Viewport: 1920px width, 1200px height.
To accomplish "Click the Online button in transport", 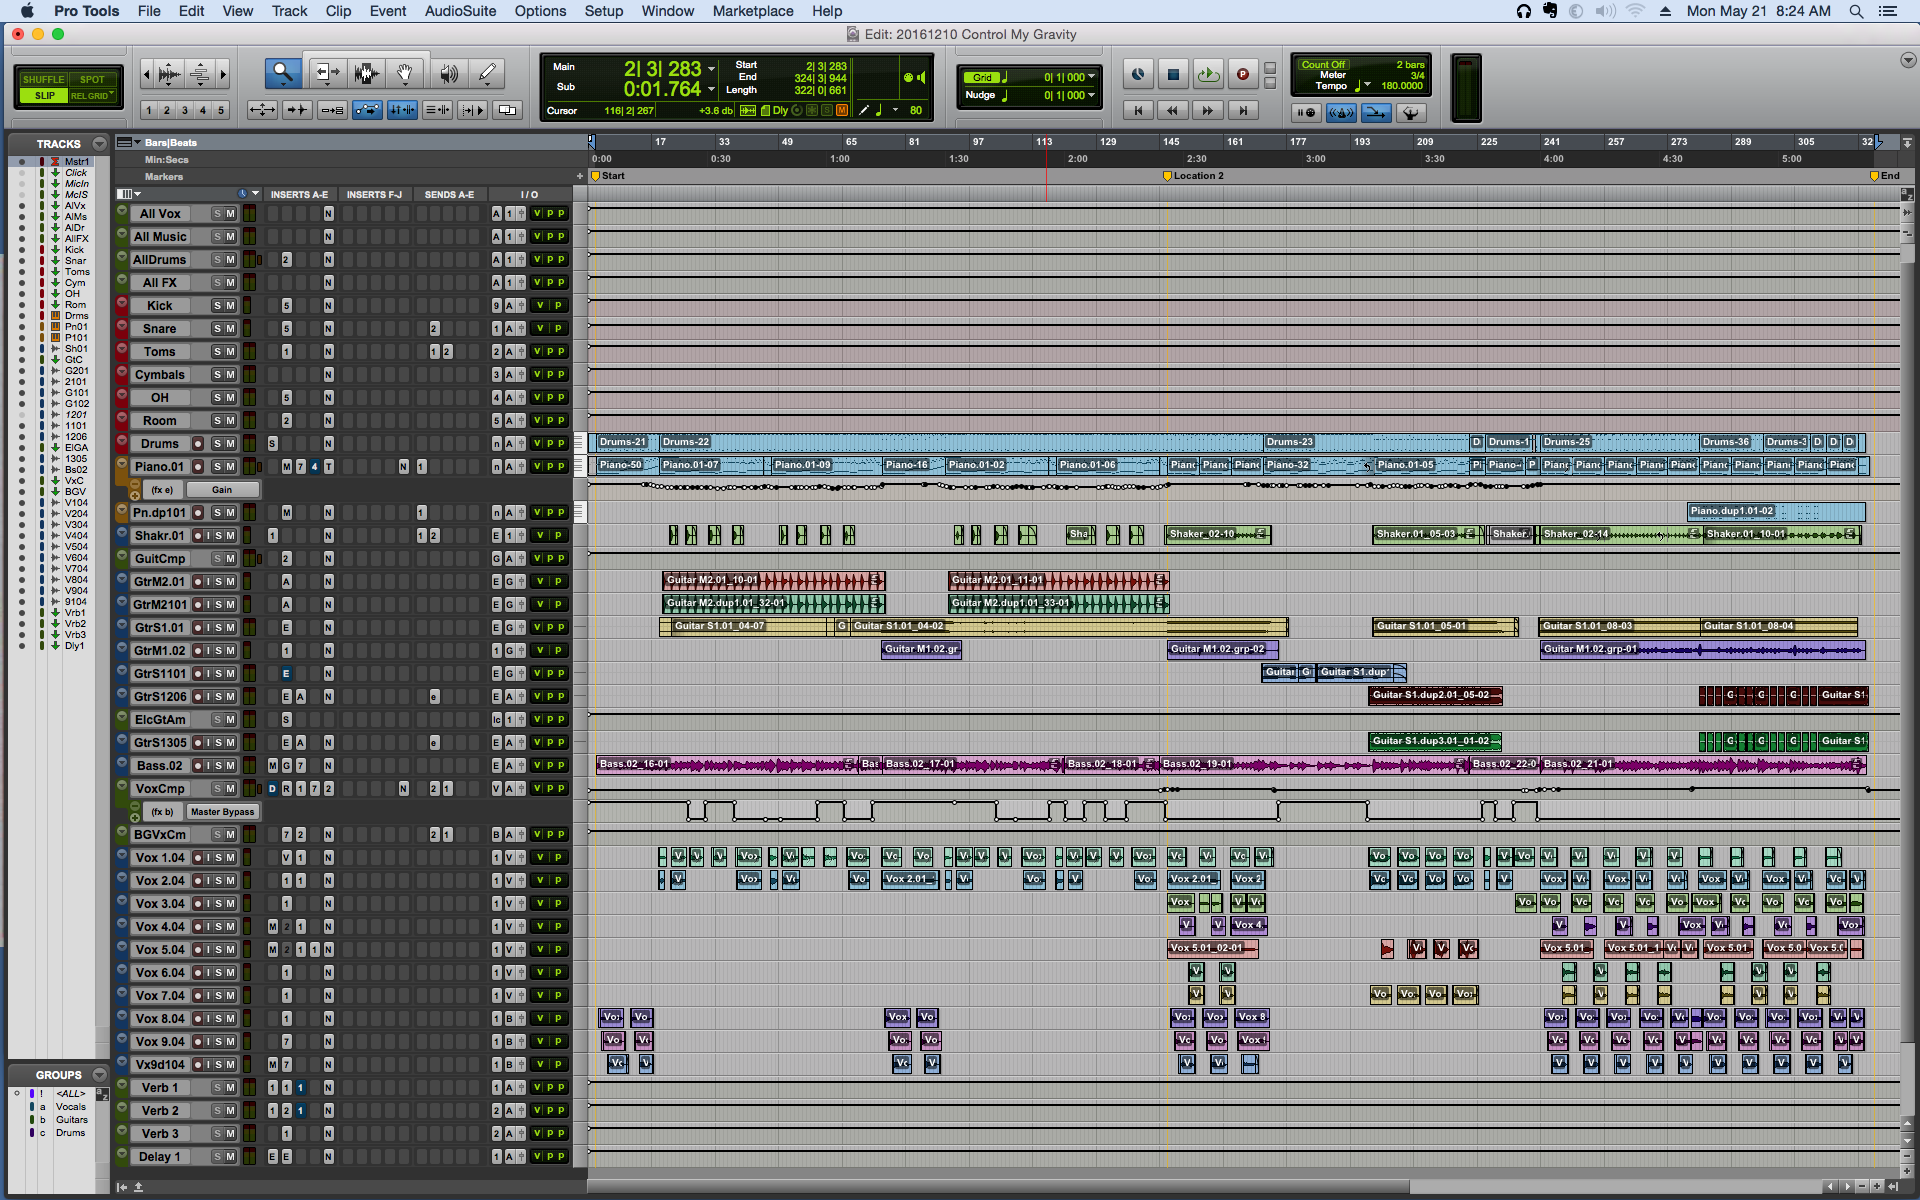I will coord(1138,74).
